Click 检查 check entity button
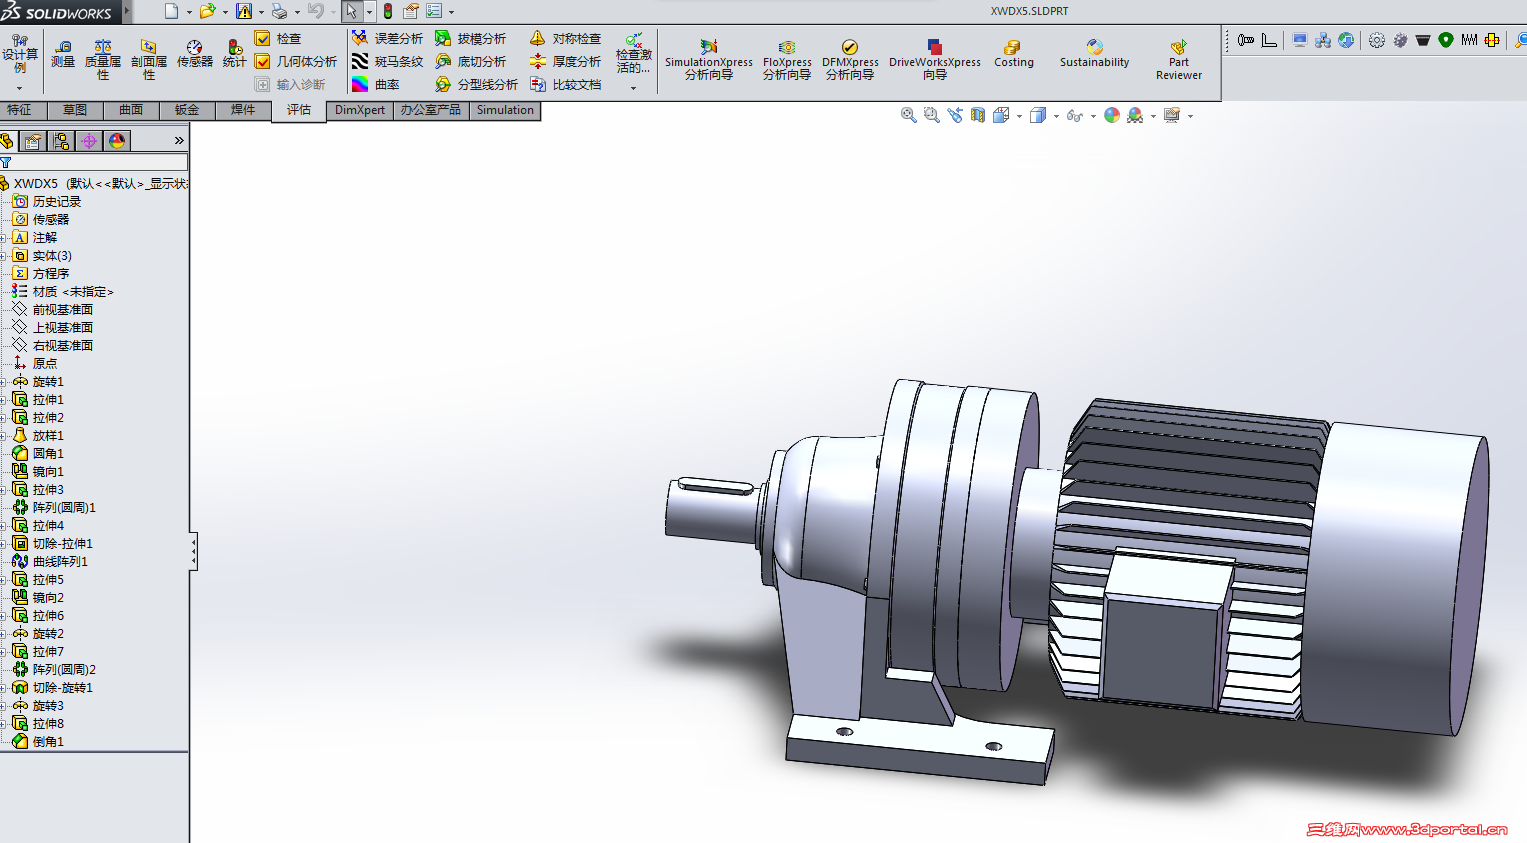Screen dimensions: 1527x843 pos(278,38)
